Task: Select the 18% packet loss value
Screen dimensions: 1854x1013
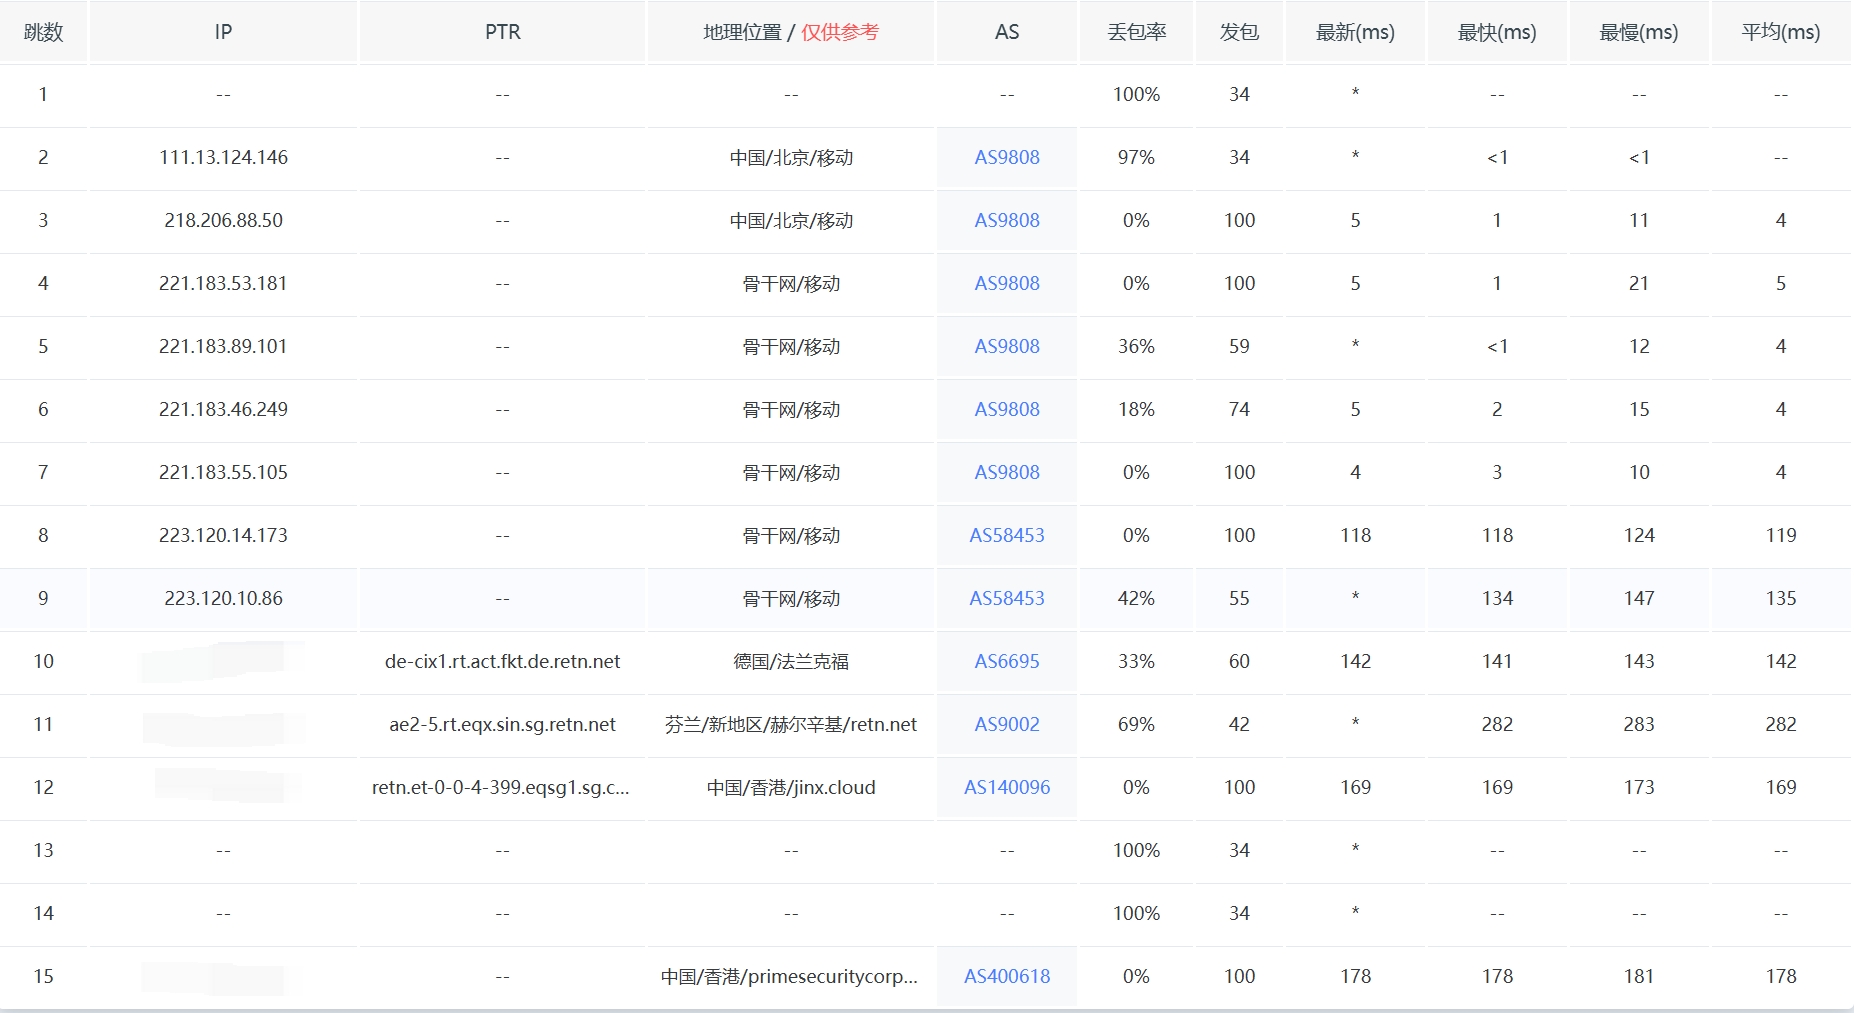Action: [1136, 409]
